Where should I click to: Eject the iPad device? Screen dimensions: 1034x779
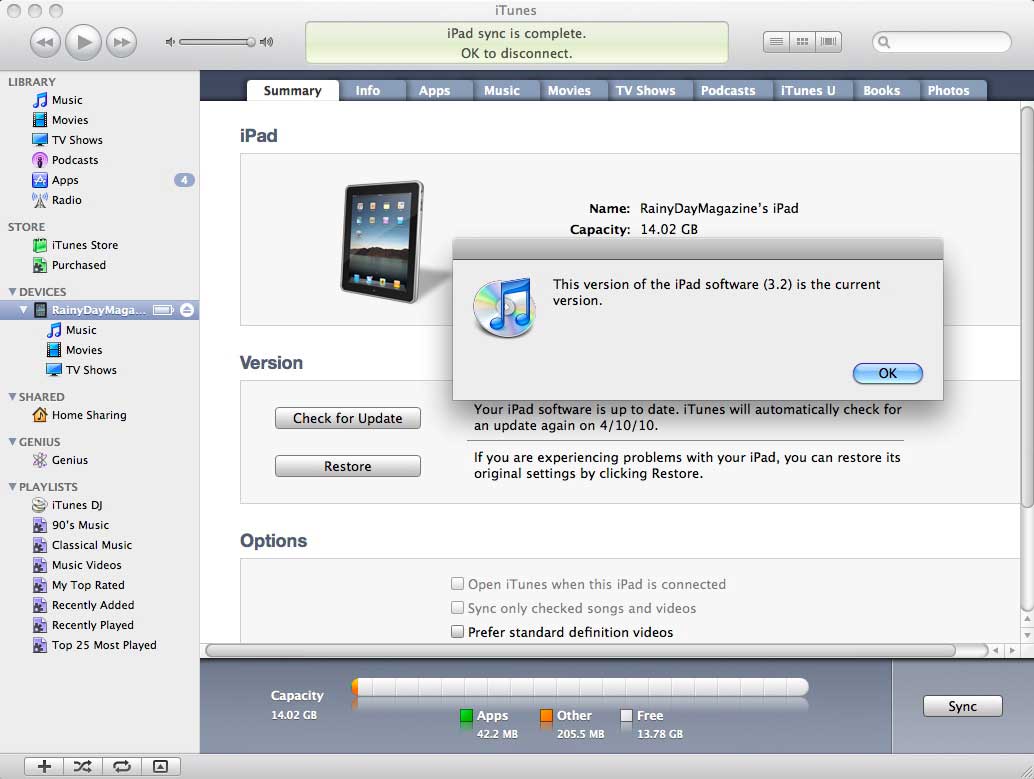(x=187, y=310)
